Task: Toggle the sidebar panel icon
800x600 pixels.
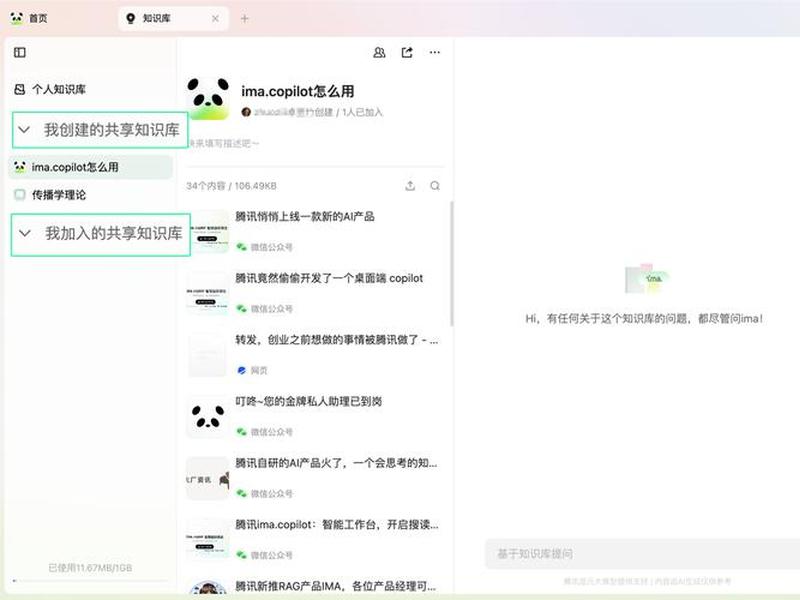Action: point(19,52)
